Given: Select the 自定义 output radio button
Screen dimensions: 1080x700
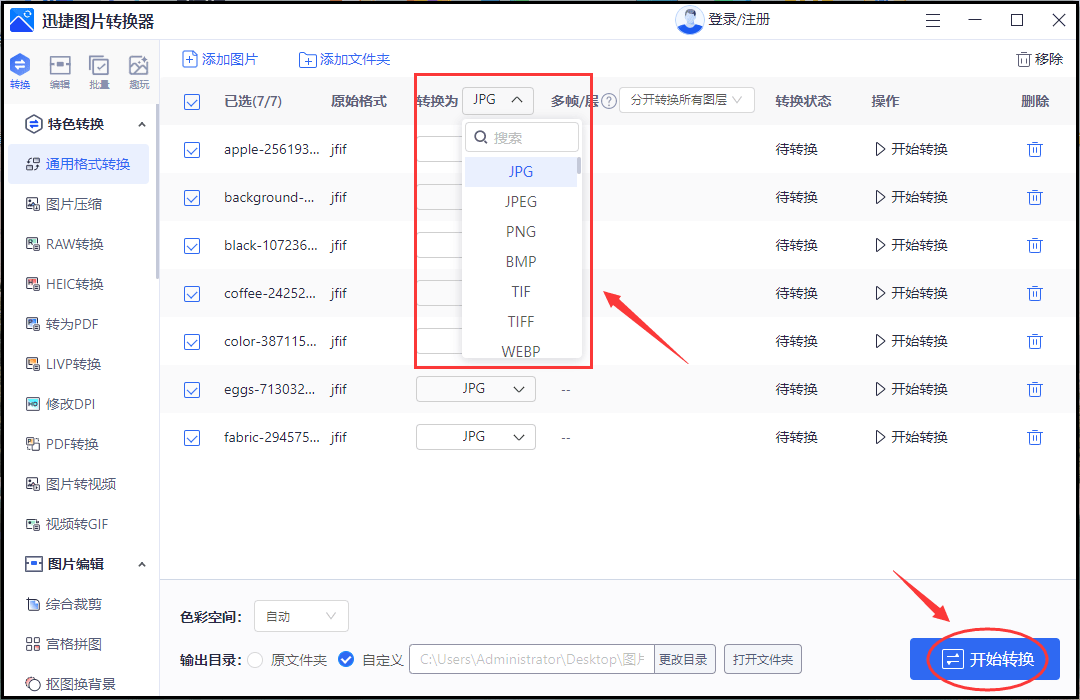Looking at the screenshot, I should click(x=346, y=660).
